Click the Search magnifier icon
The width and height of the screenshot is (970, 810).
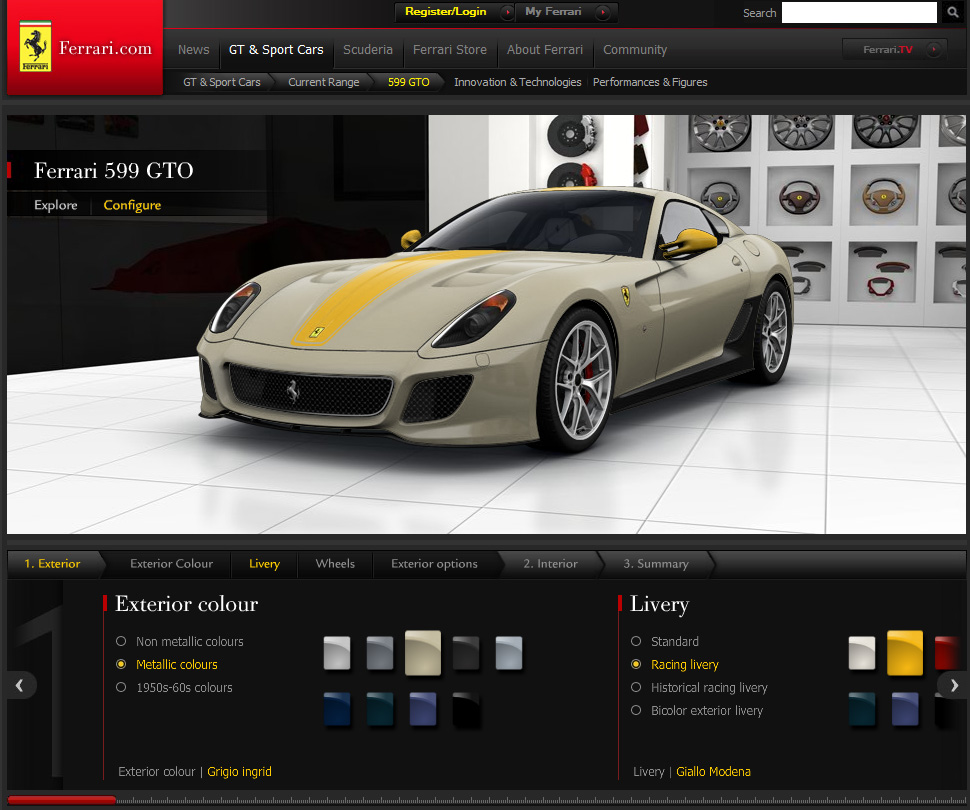pos(951,13)
